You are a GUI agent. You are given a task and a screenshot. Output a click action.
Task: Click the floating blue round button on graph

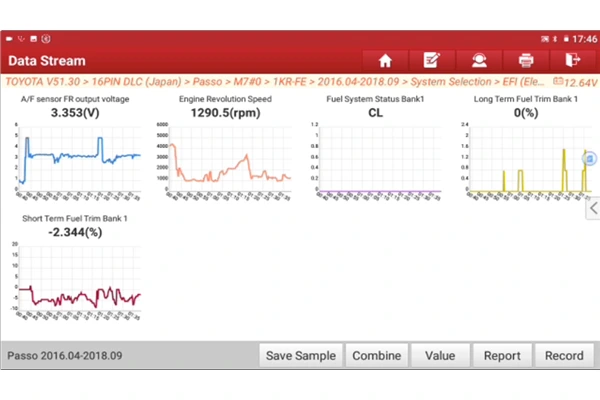590,158
